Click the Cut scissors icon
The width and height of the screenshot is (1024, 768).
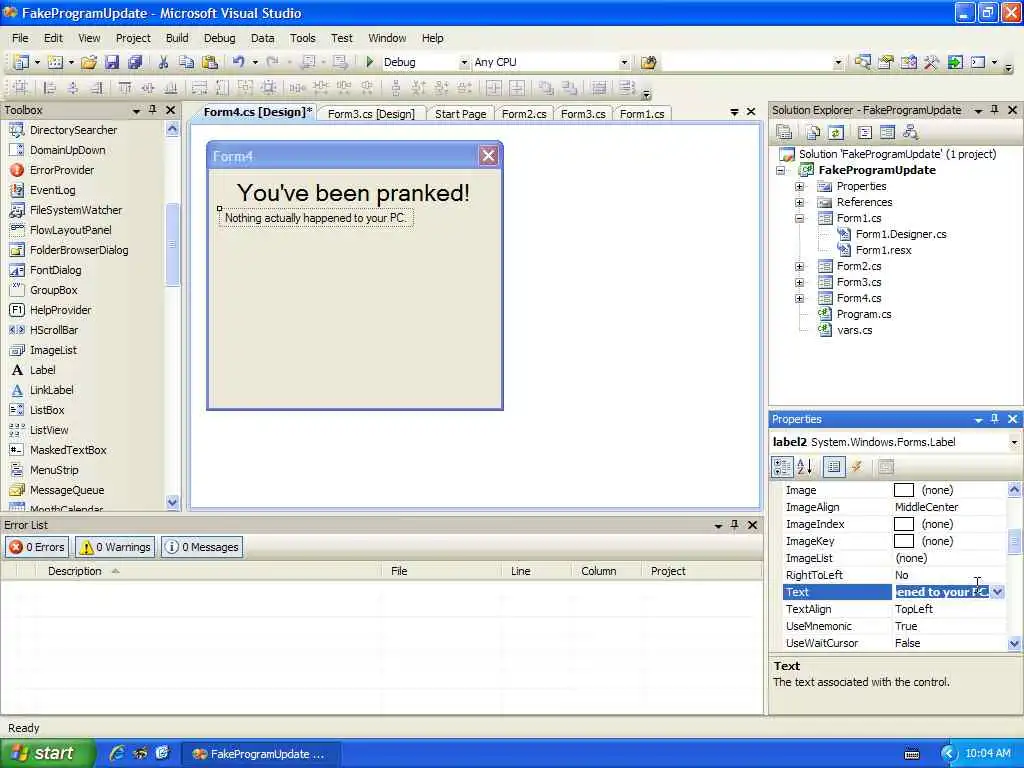tap(163, 62)
